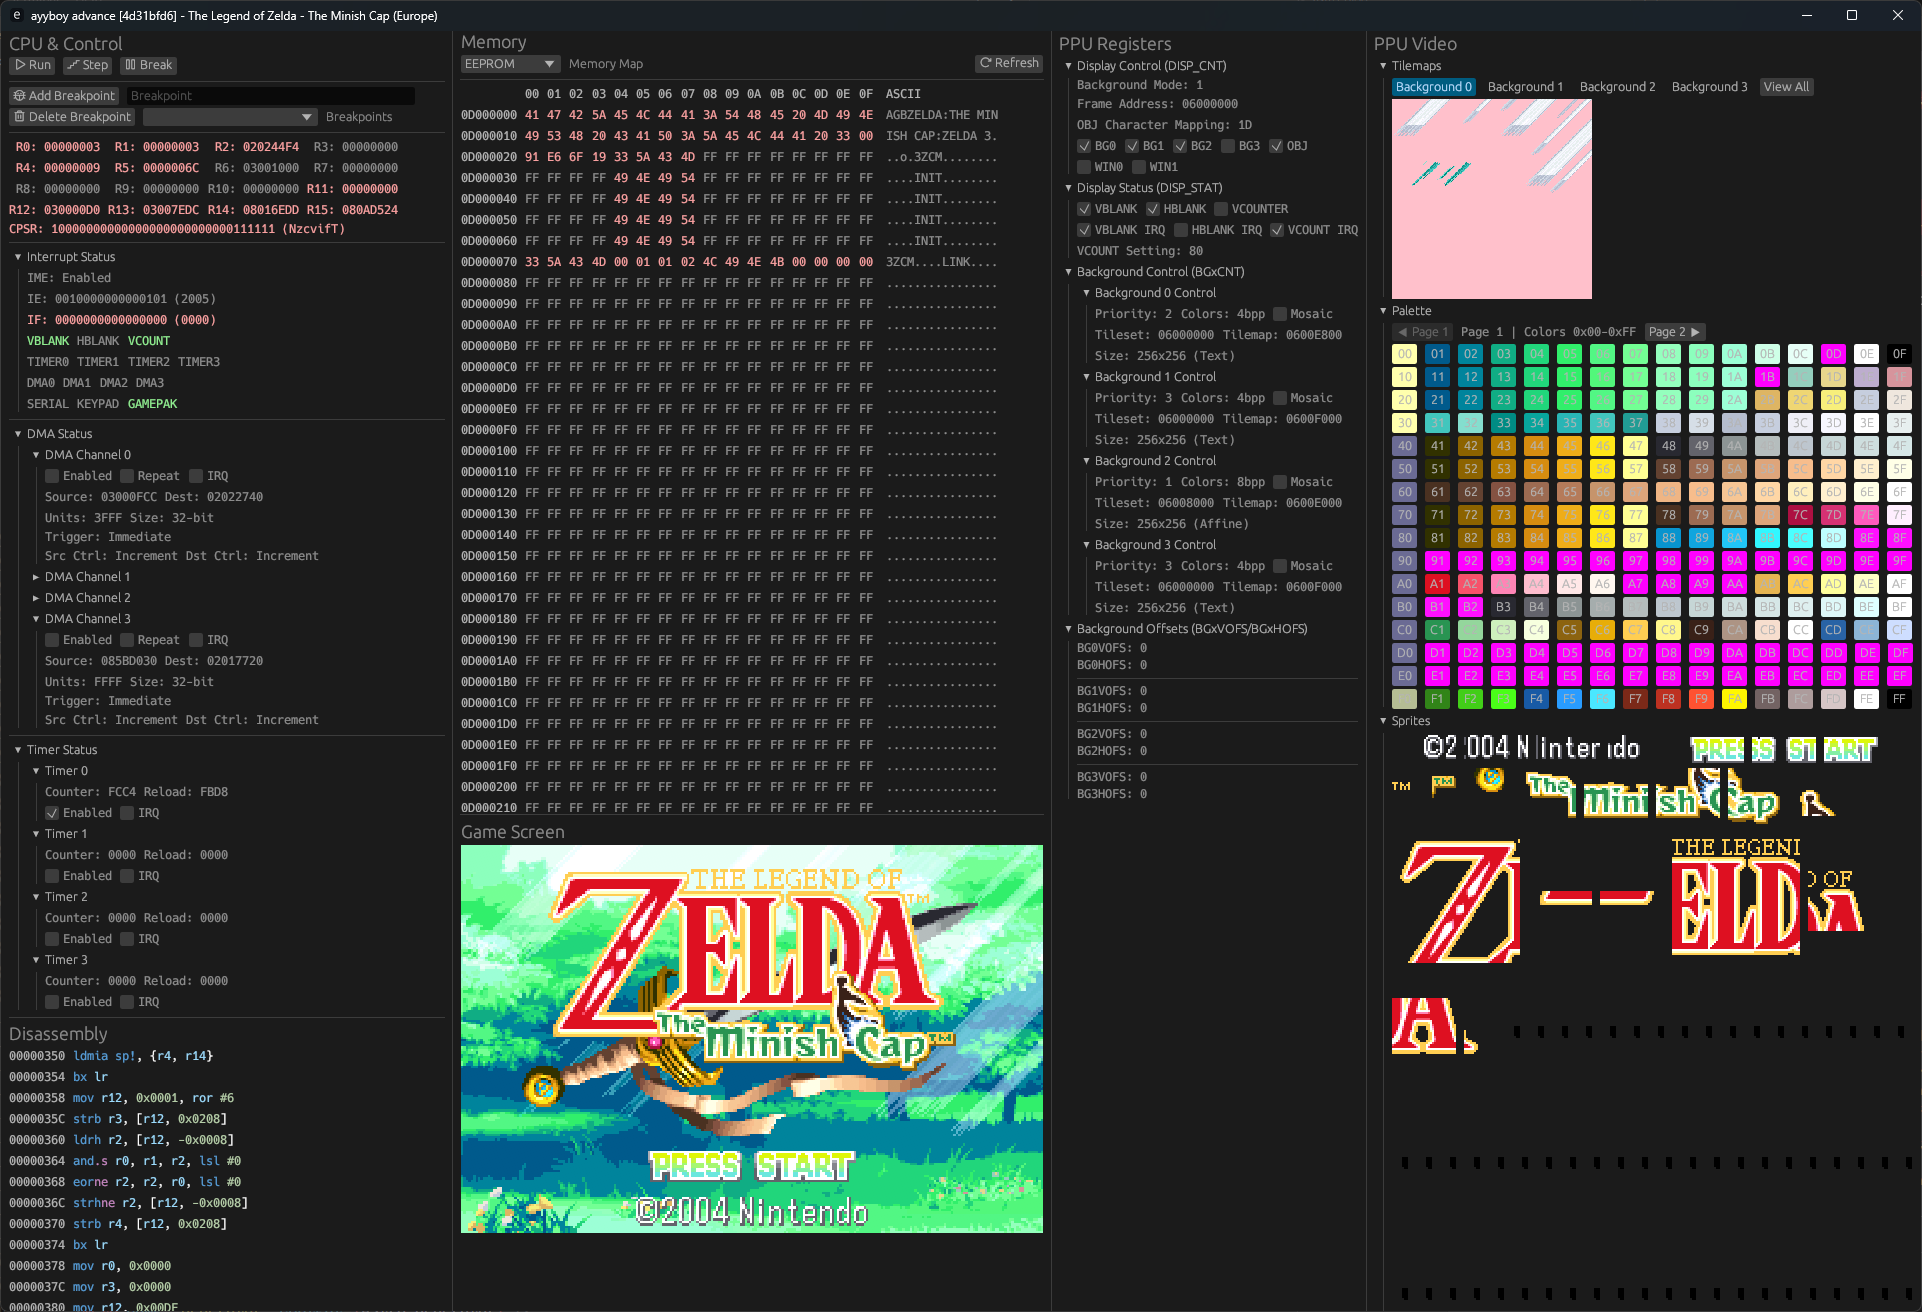
Task: Click the Add Breakpoint icon button
Action: pos(64,96)
